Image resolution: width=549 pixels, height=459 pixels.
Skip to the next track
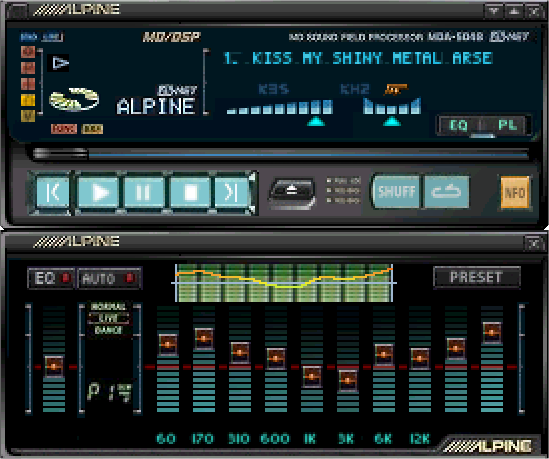231,192
